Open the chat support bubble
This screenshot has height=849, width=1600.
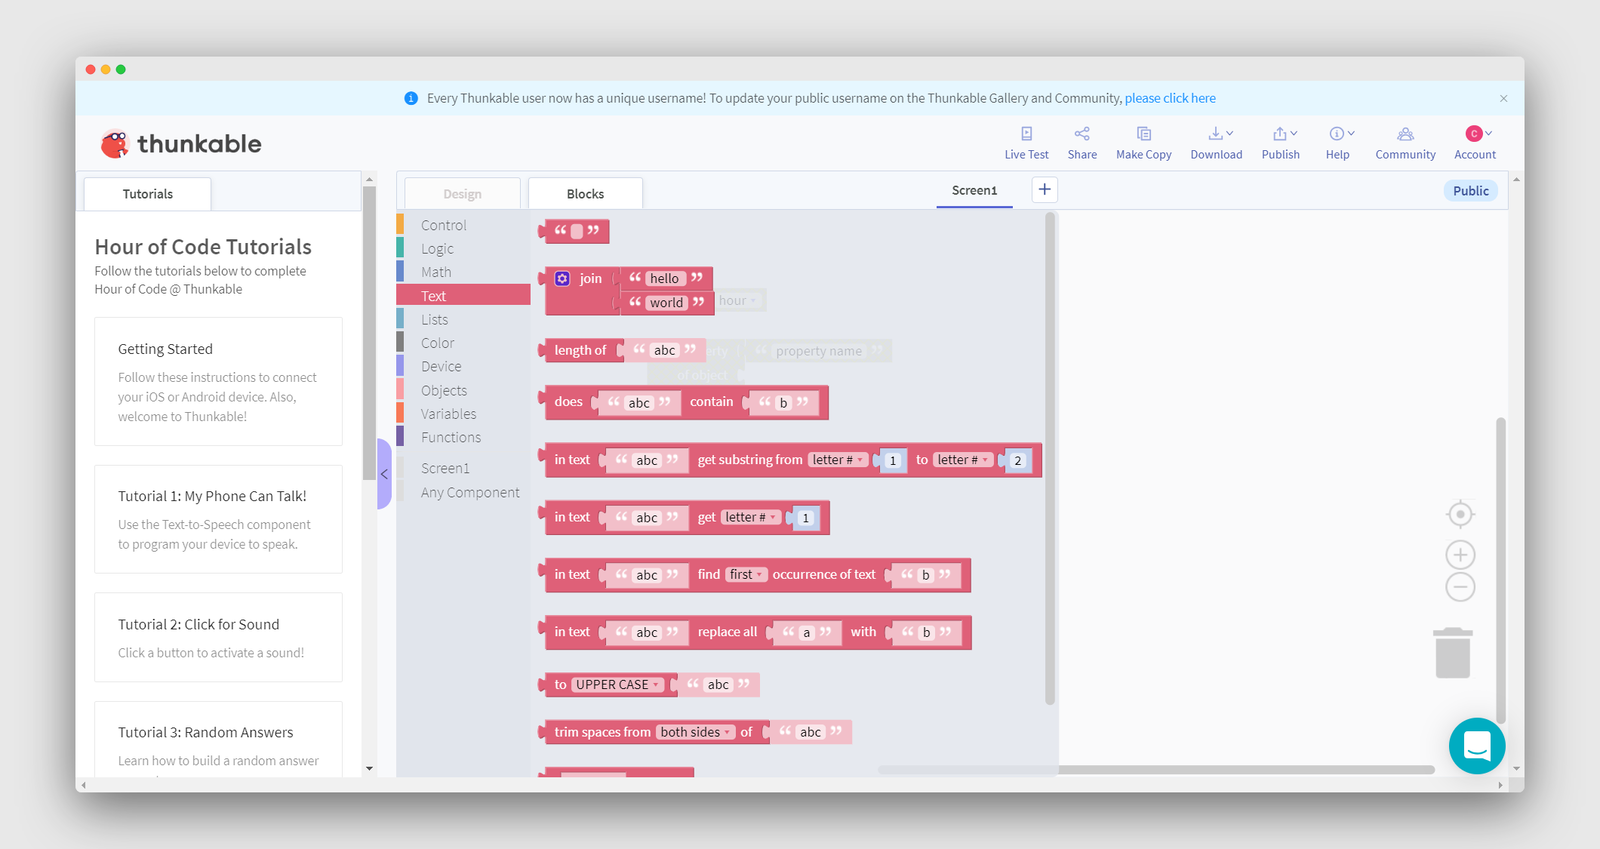coord(1477,745)
